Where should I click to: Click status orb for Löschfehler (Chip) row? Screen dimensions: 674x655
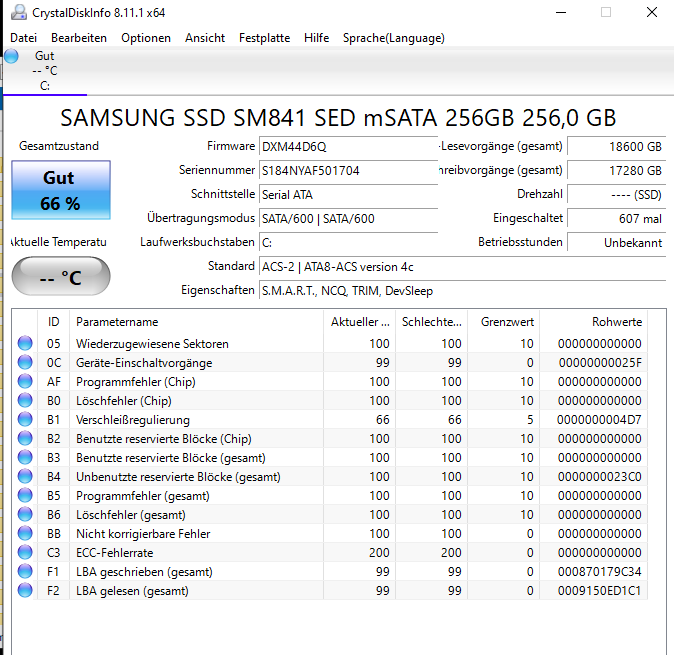tap(25, 400)
